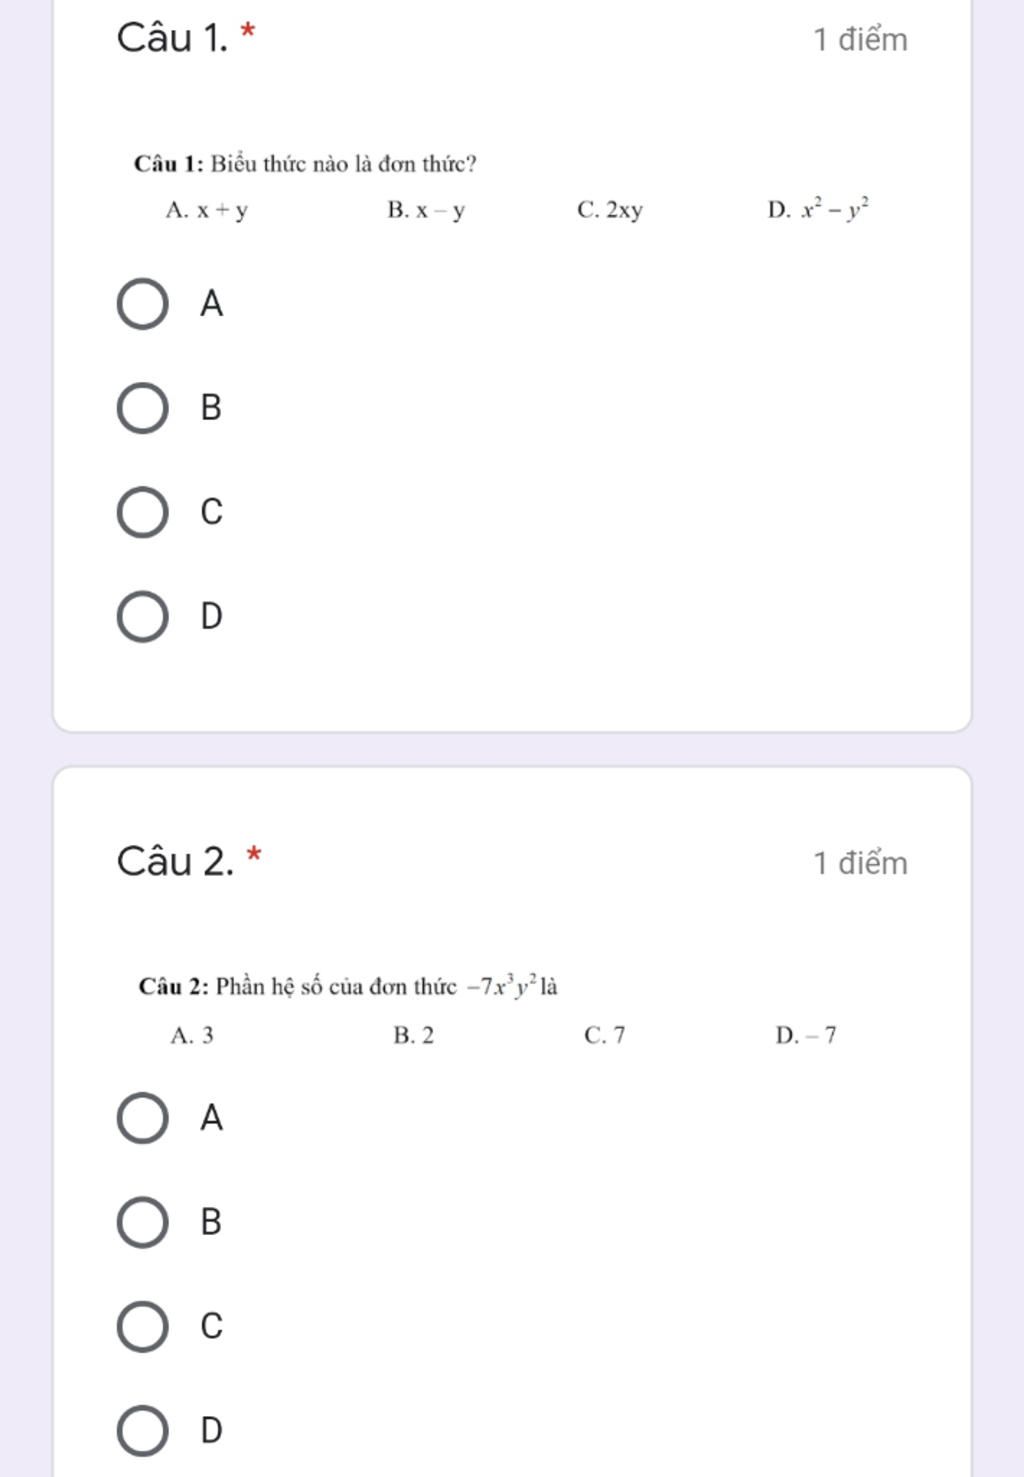Click the answer text 'B. x − y' in the image

426,210
